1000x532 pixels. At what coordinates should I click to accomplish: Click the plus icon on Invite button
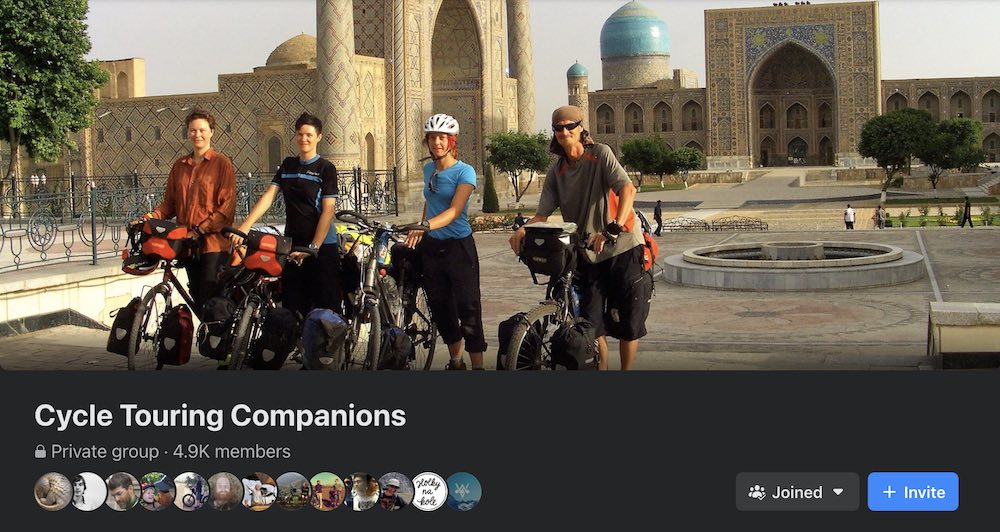[889, 492]
